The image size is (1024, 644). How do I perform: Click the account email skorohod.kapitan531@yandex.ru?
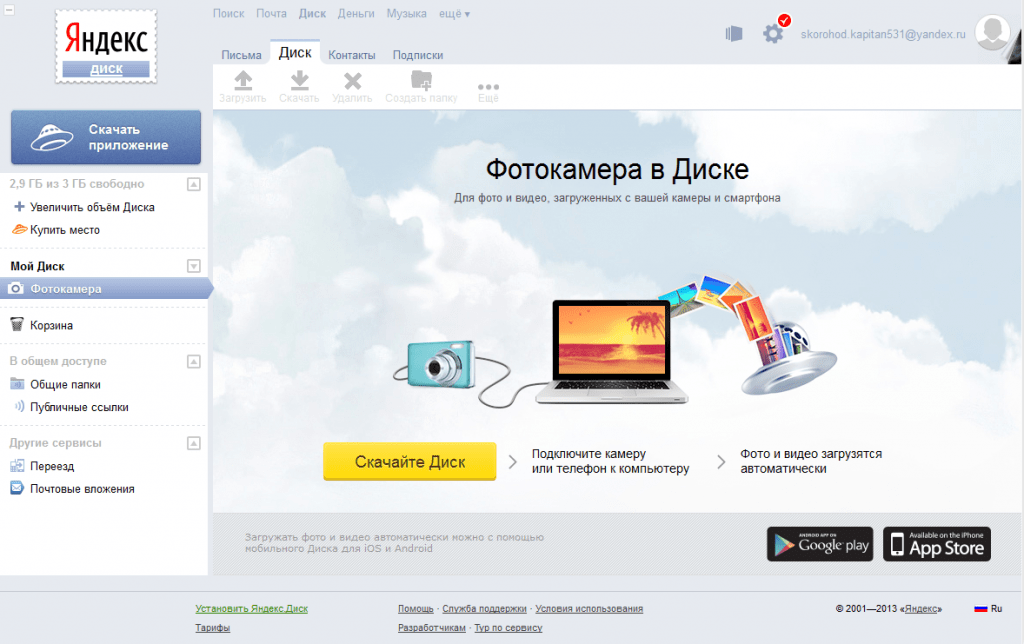coord(883,34)
